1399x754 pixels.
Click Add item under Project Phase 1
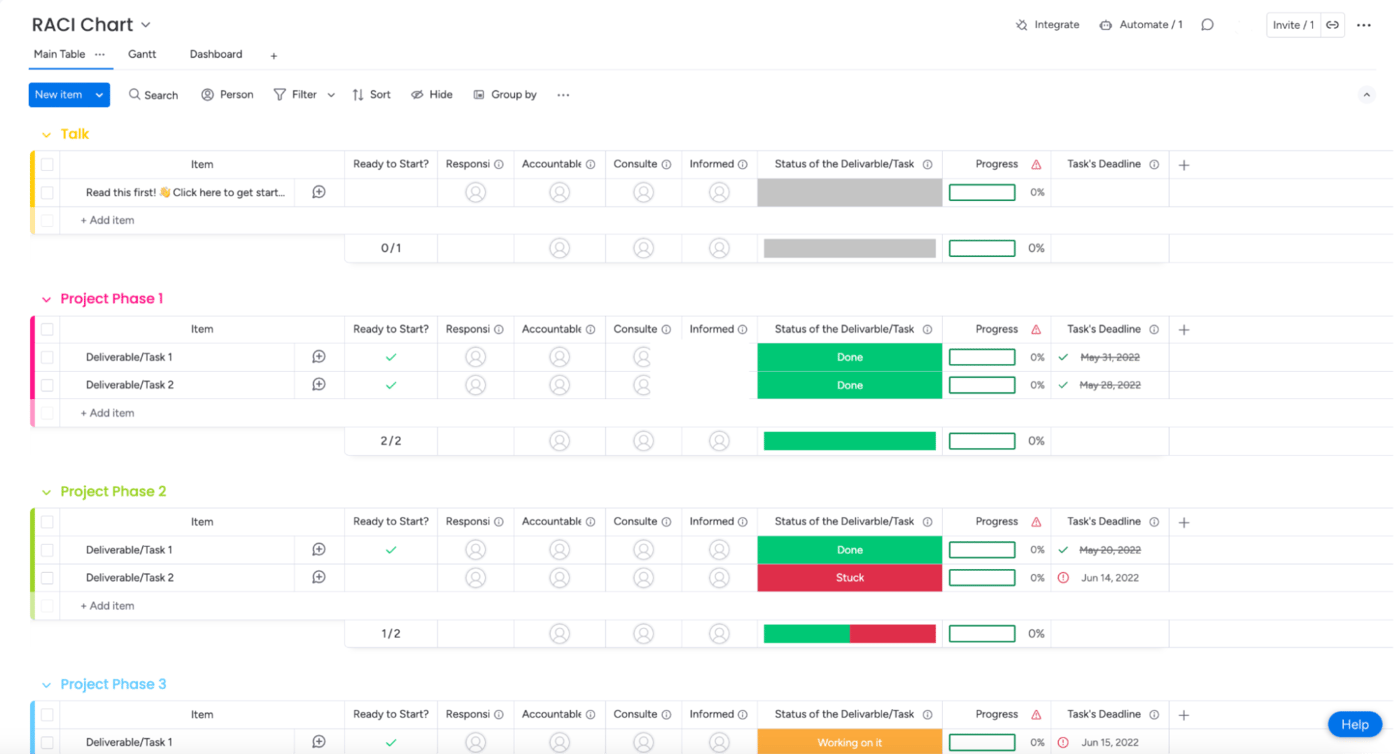coord(106,412)
